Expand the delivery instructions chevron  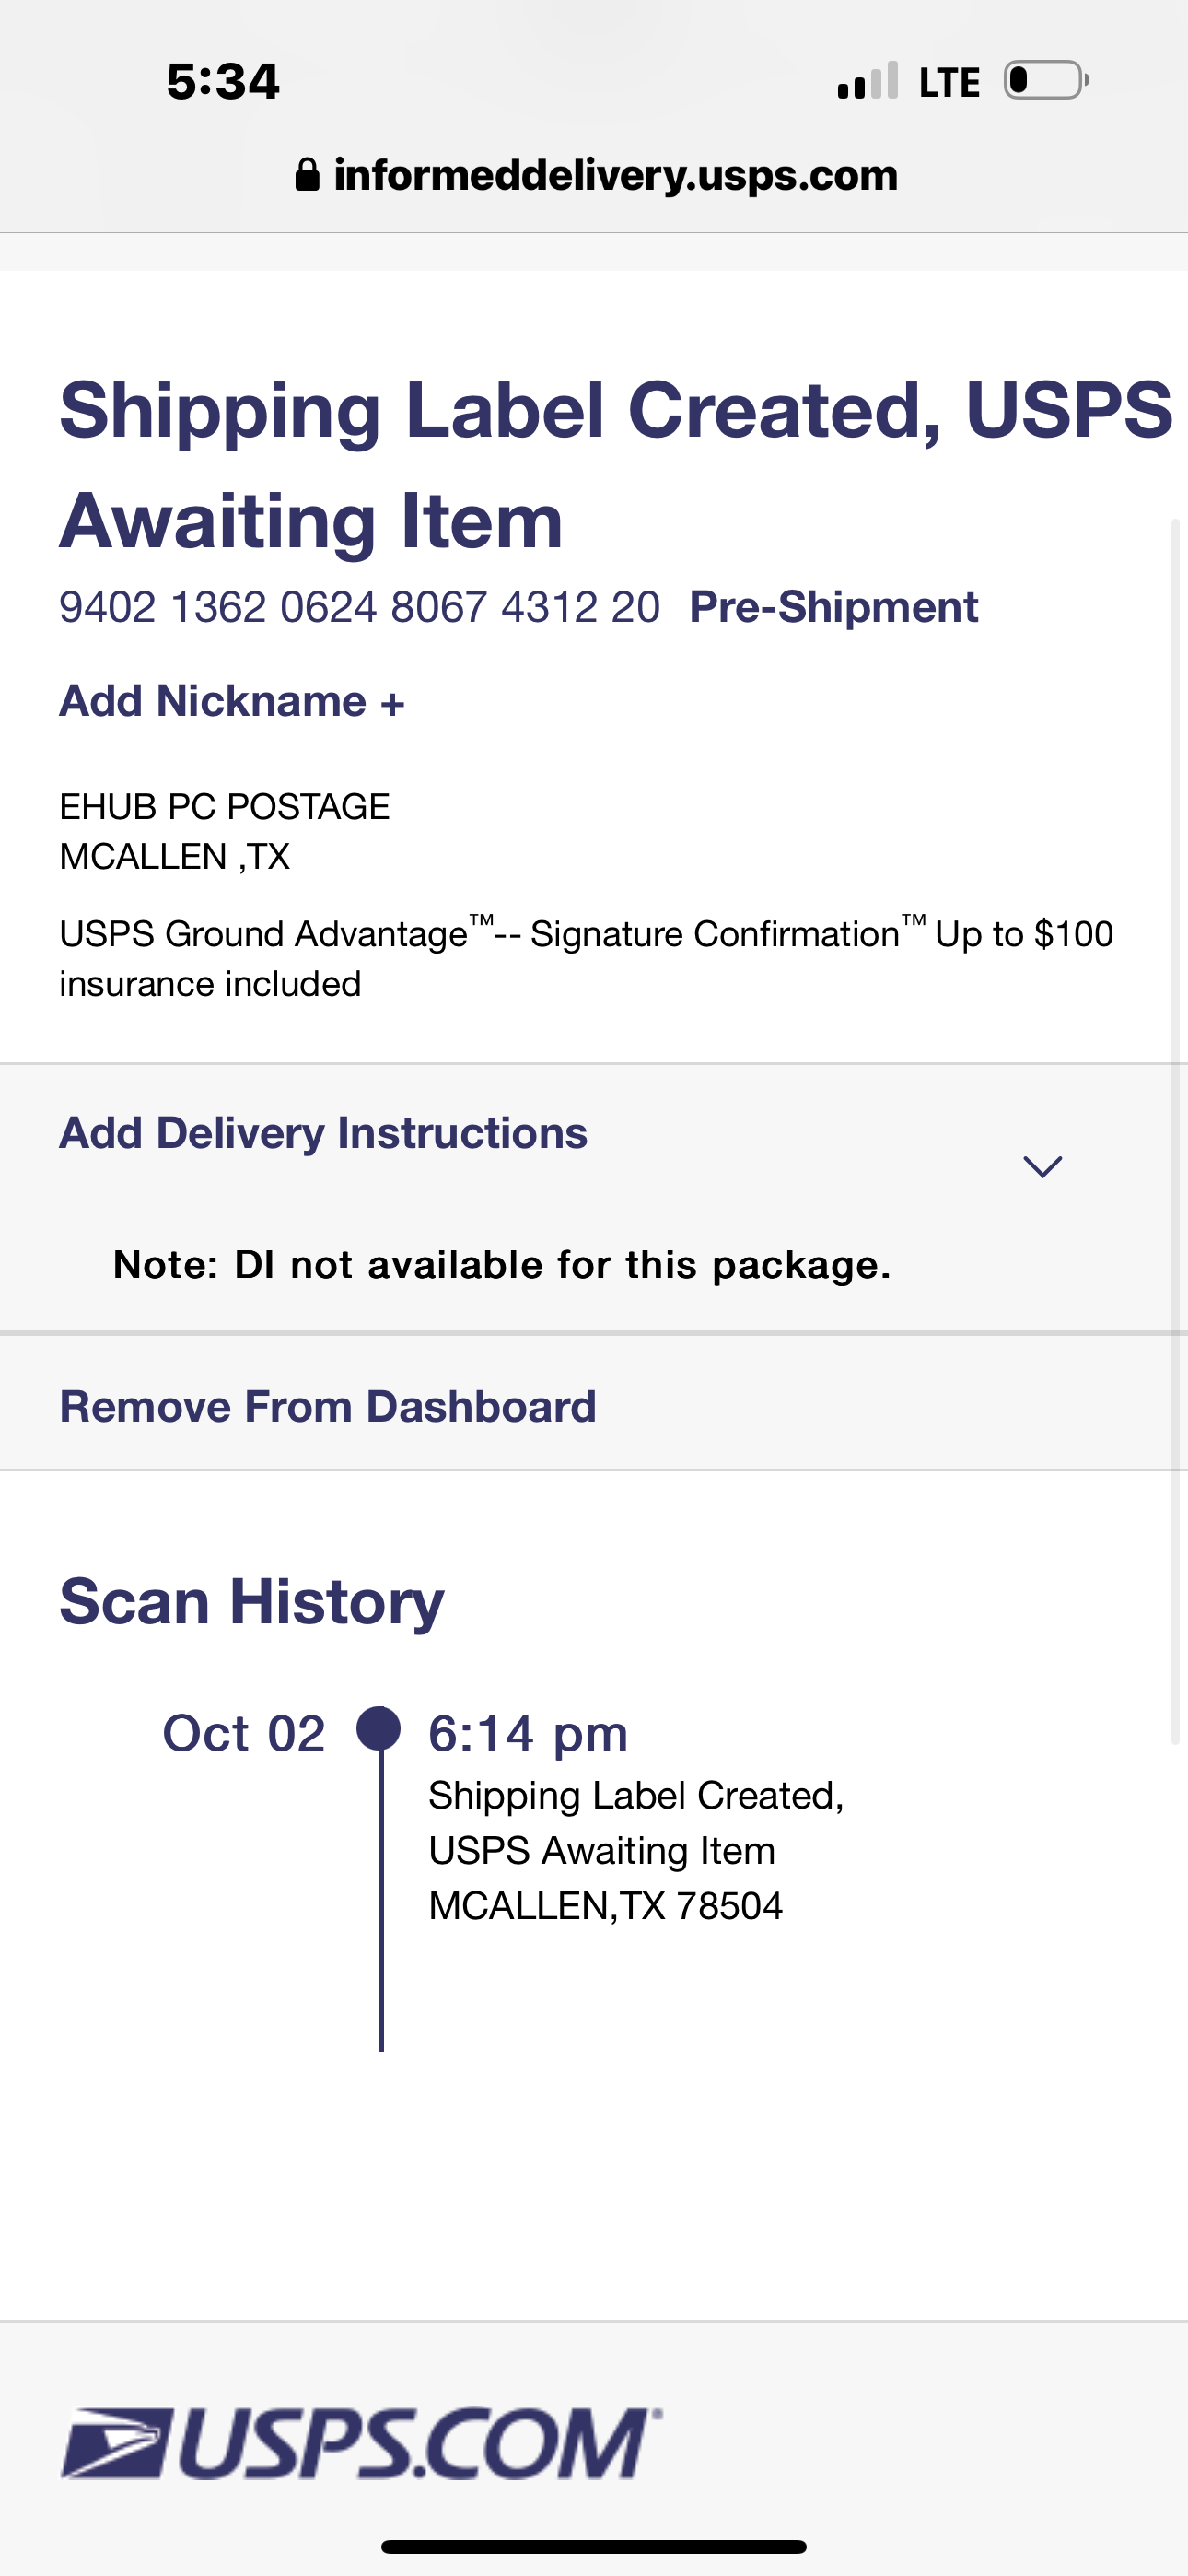click(1042, 1166)
